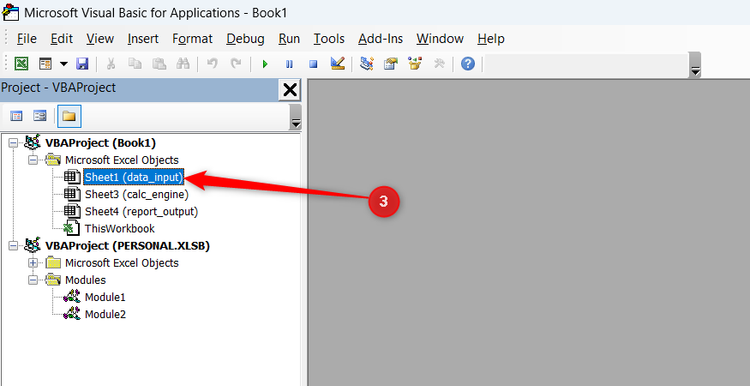Viewport: 750px width, 386px height.
Task: Click the Toolbox wrench-hammer icon
Action: tap(439, 64)
